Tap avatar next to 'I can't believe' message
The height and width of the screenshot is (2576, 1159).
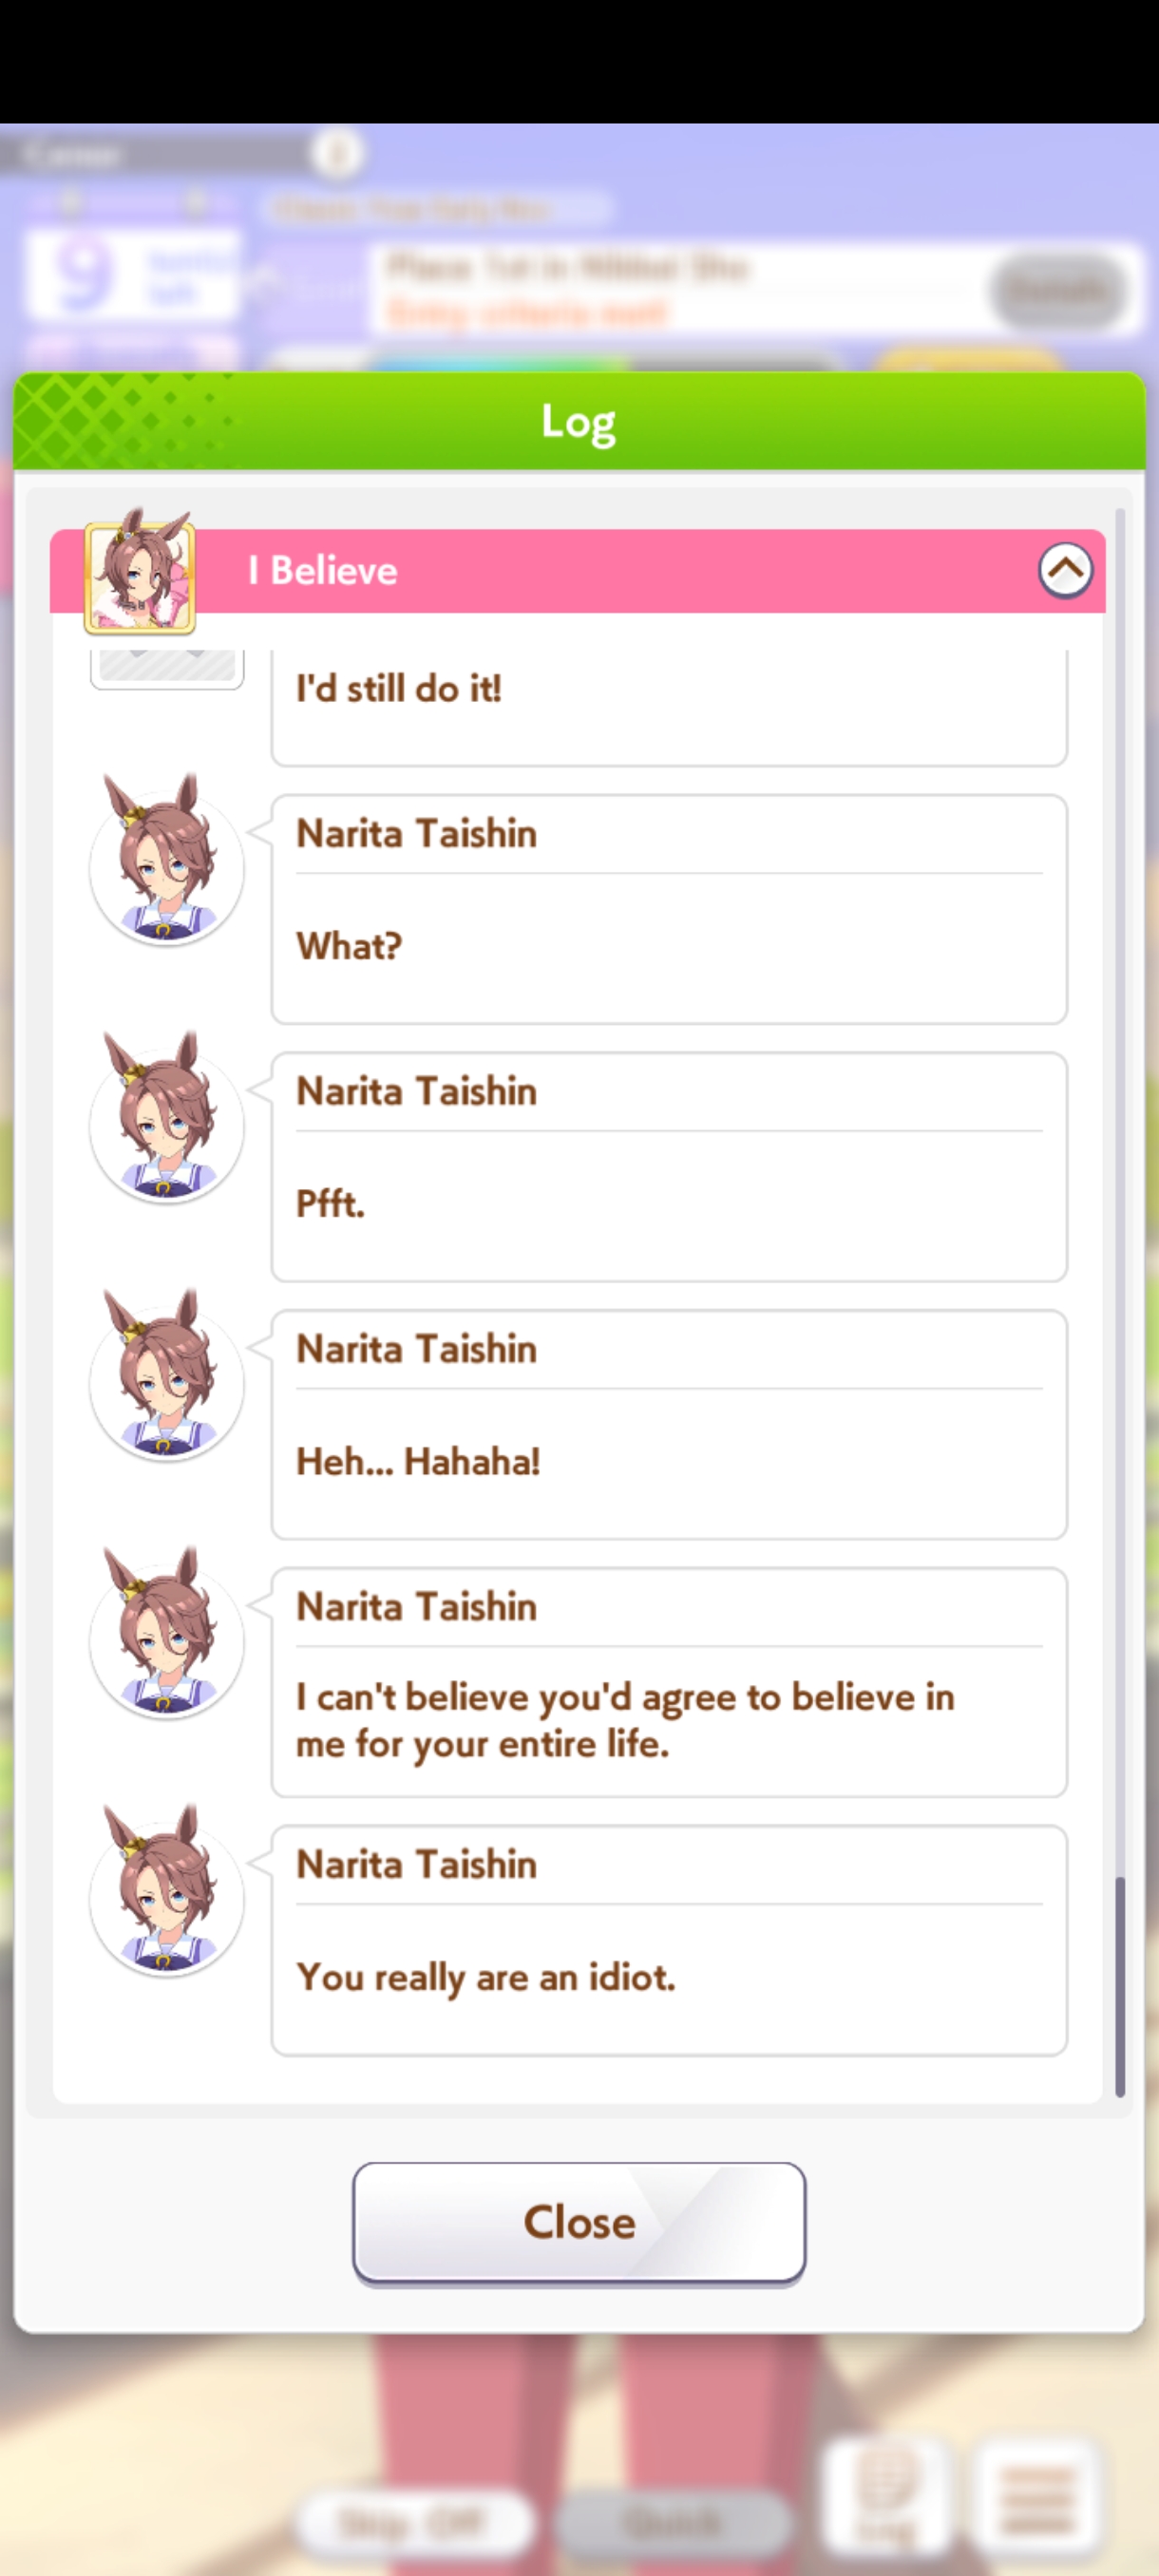[167, 1634]
